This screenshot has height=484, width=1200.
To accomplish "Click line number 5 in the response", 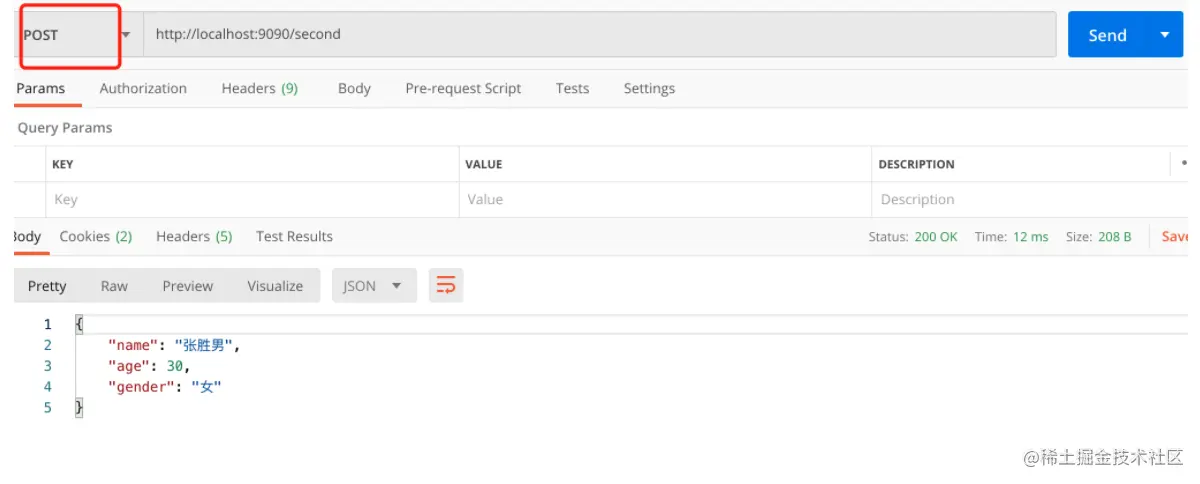I will [x=47, y=408].
